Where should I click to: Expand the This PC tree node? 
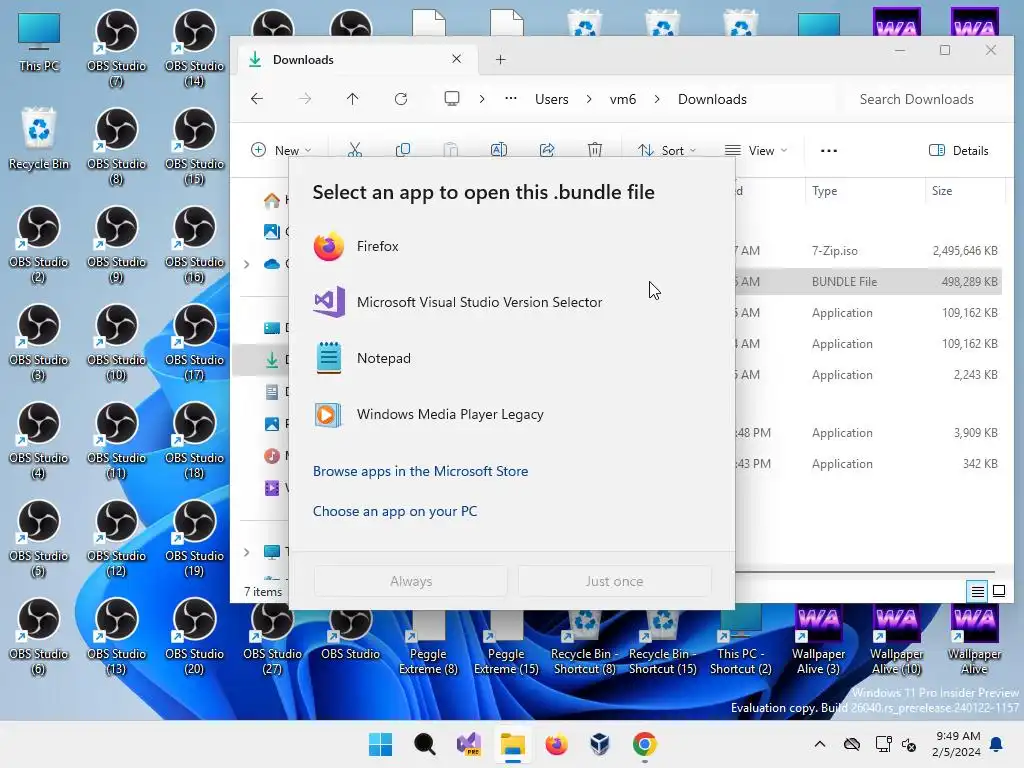246,552
